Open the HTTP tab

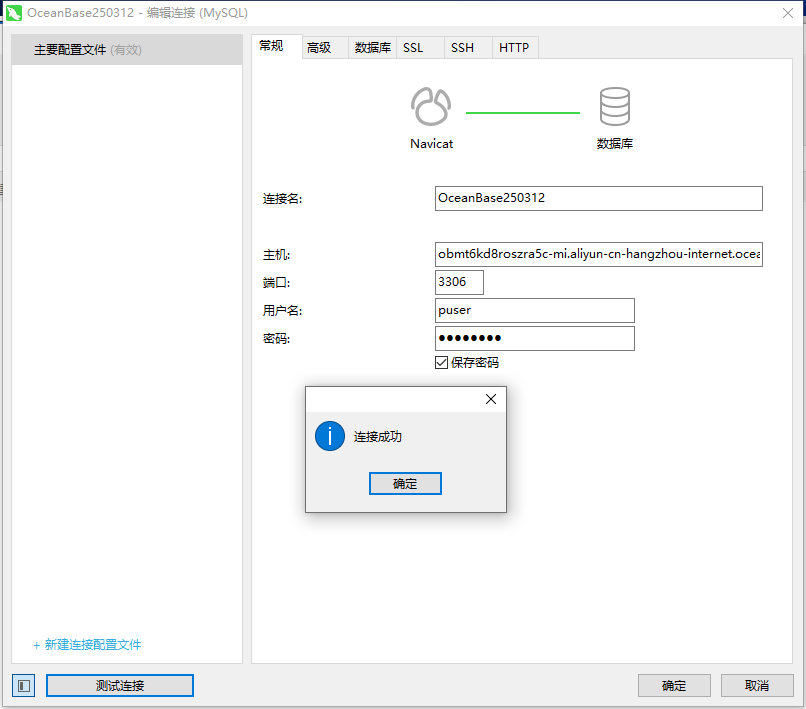(514, 48)
